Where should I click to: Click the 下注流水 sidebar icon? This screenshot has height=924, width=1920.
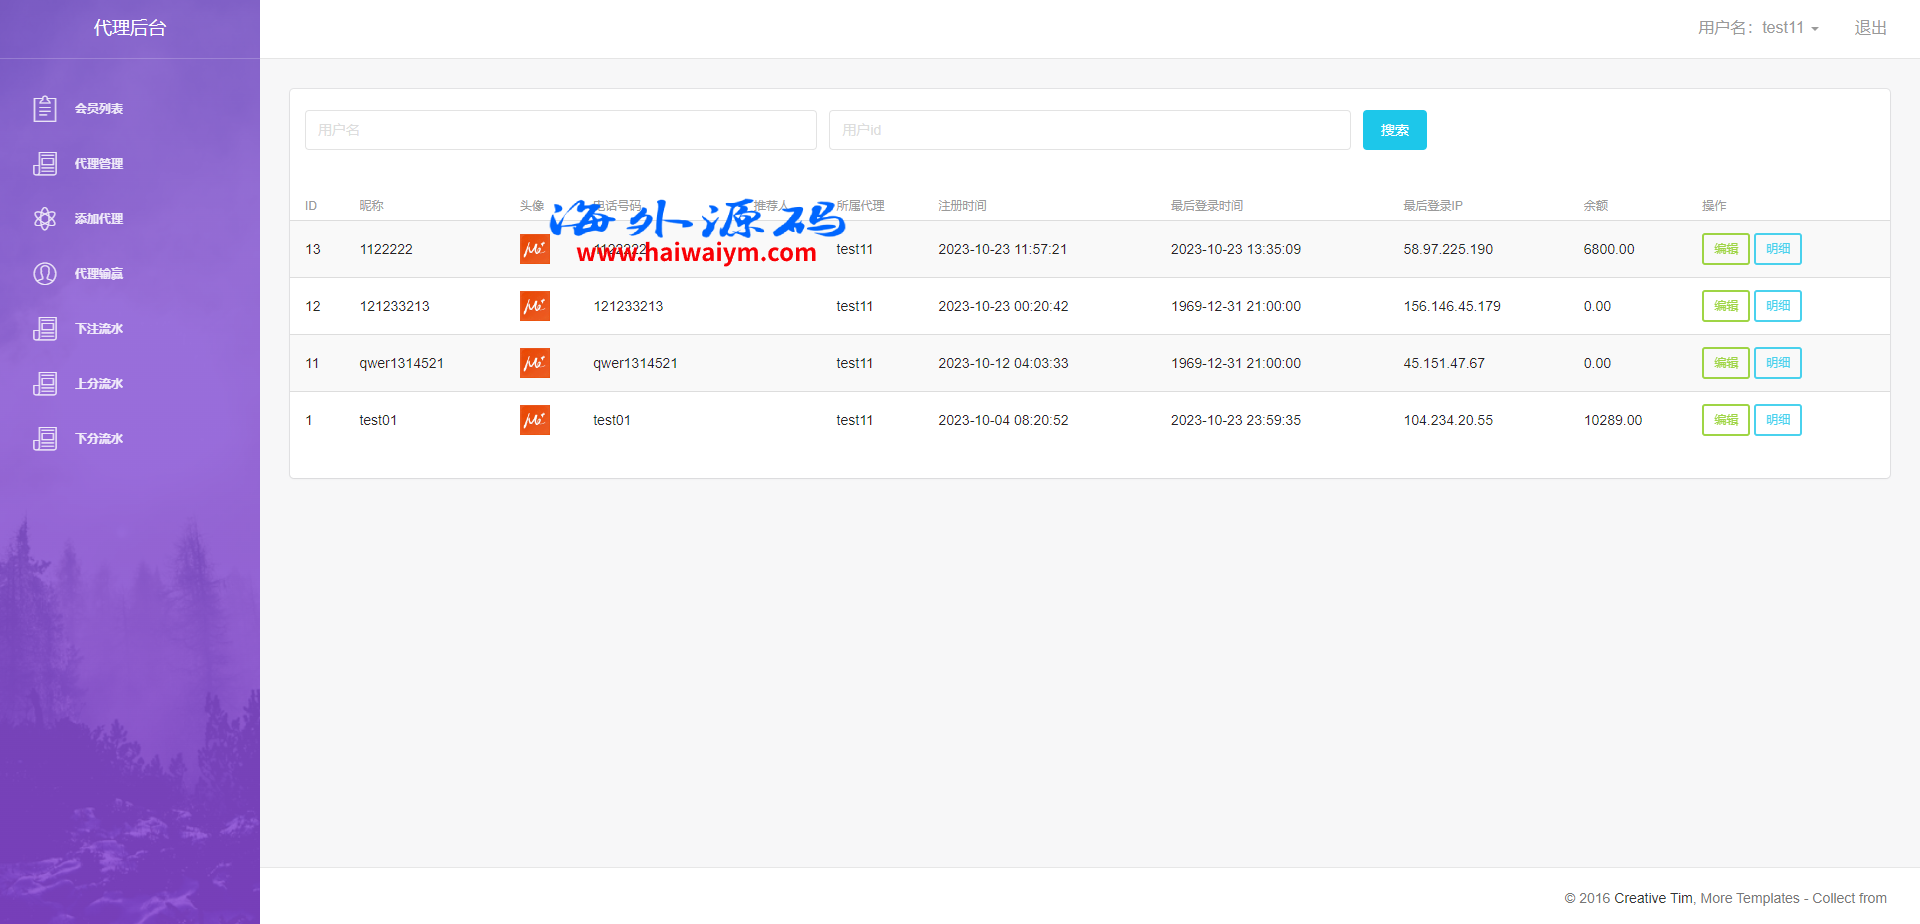45,328
